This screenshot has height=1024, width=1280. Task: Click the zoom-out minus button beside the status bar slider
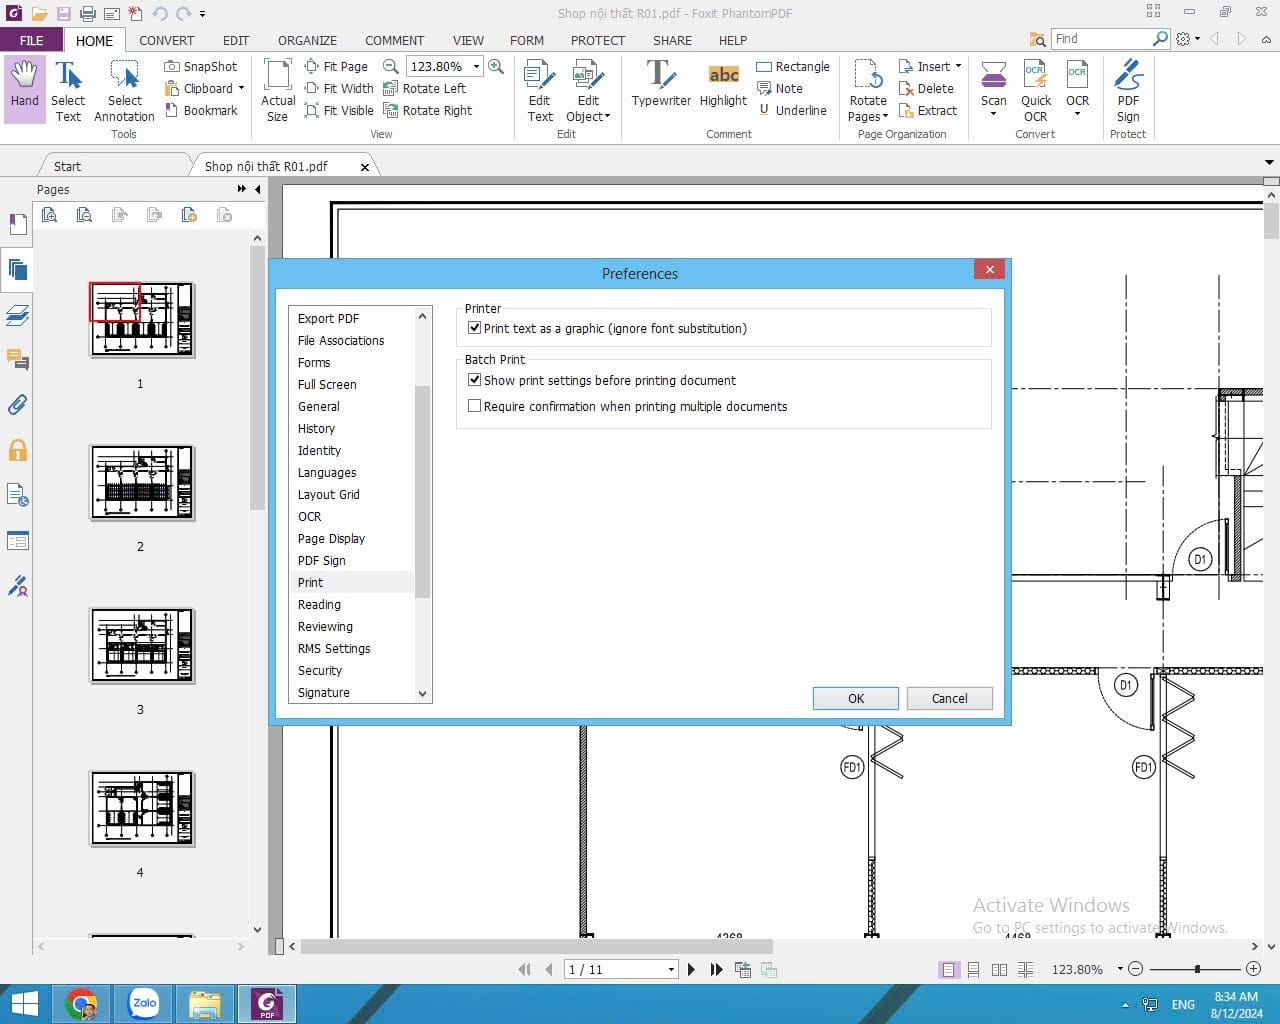[x=1135, y=969]
